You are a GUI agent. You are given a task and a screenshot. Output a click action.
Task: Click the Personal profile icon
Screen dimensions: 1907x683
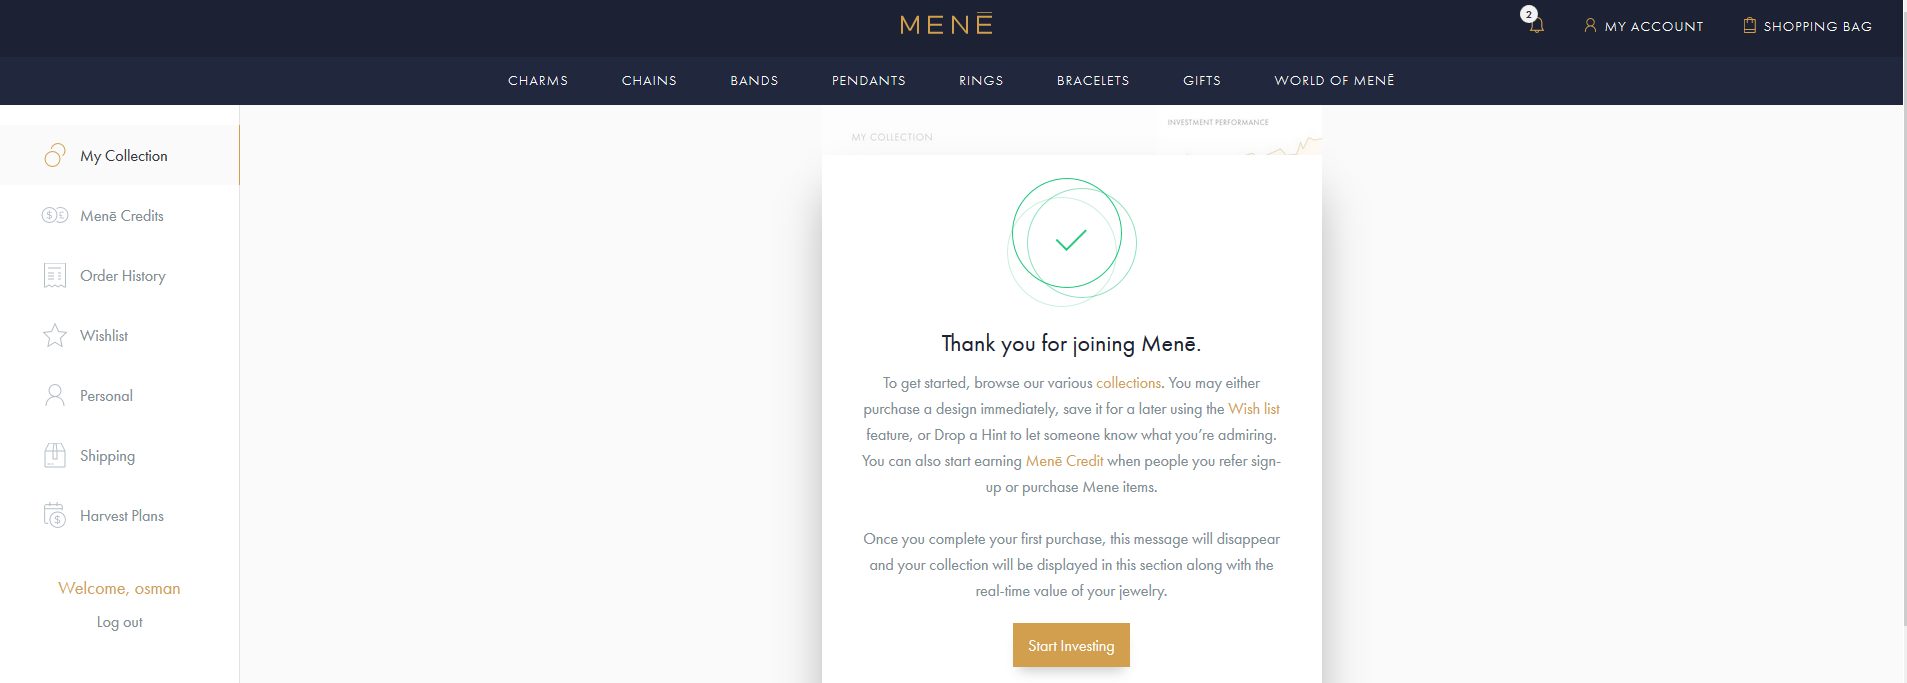point(55,395)
